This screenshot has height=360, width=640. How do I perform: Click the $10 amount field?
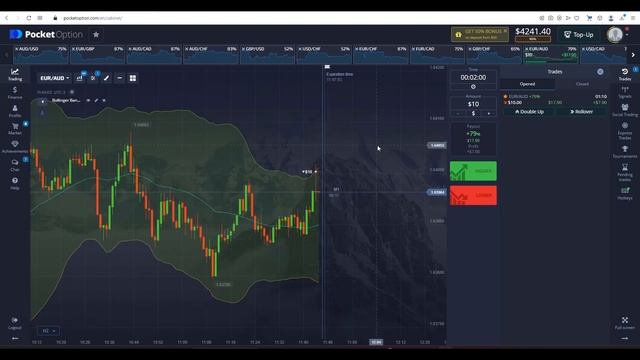473,104
